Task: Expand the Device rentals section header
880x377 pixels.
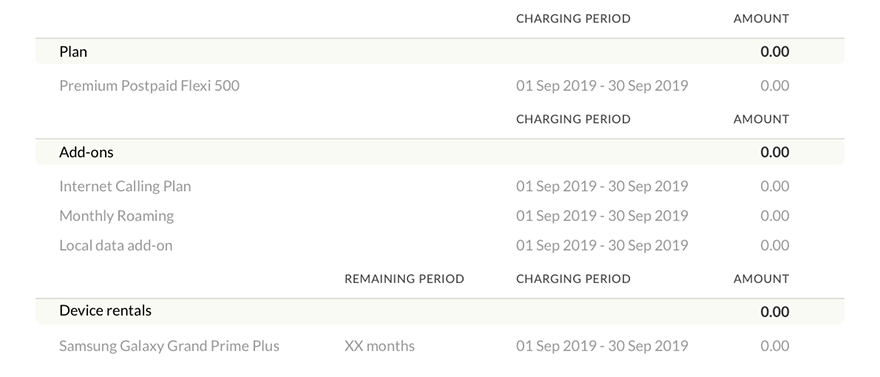Action: pyautogui.click(x=439, y=311)
